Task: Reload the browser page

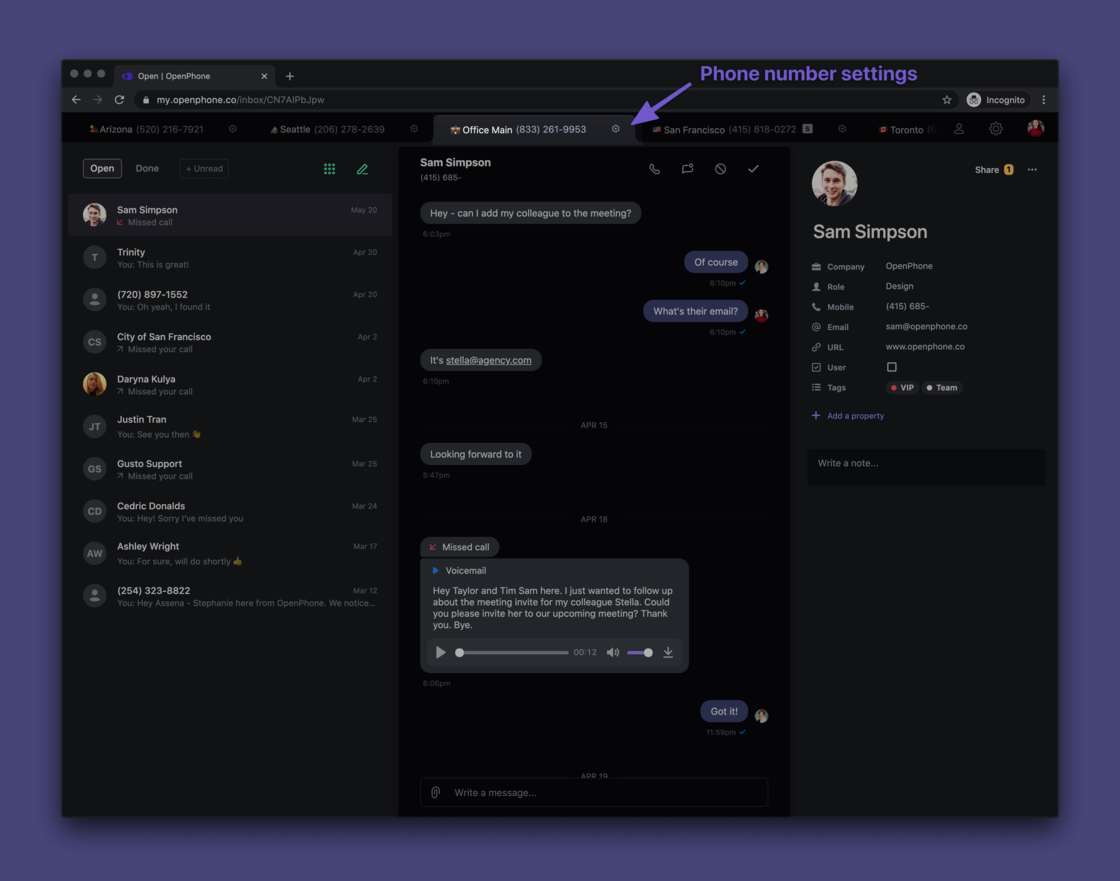Action: [119, 100]
